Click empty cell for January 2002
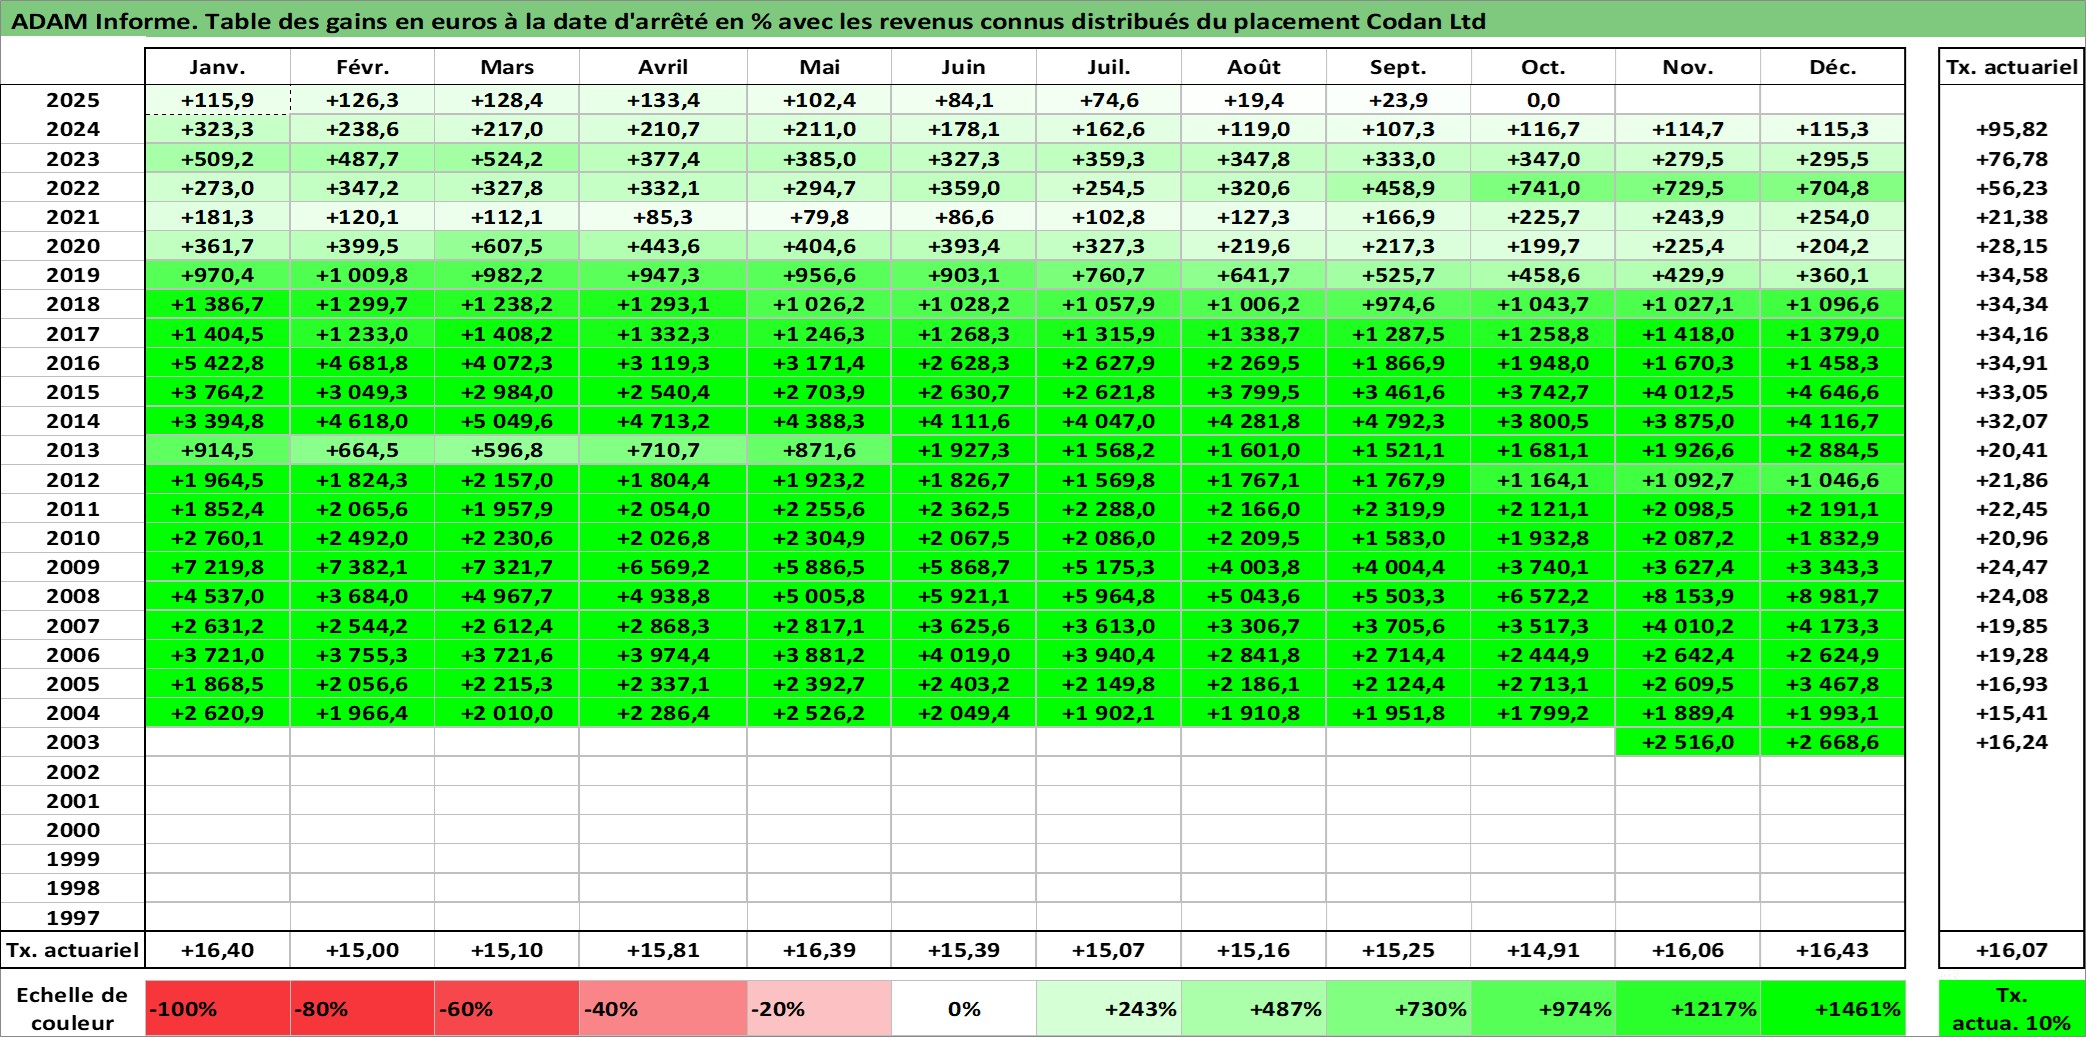Viewport: 2086px width, 1037px height. click(218, 771)
